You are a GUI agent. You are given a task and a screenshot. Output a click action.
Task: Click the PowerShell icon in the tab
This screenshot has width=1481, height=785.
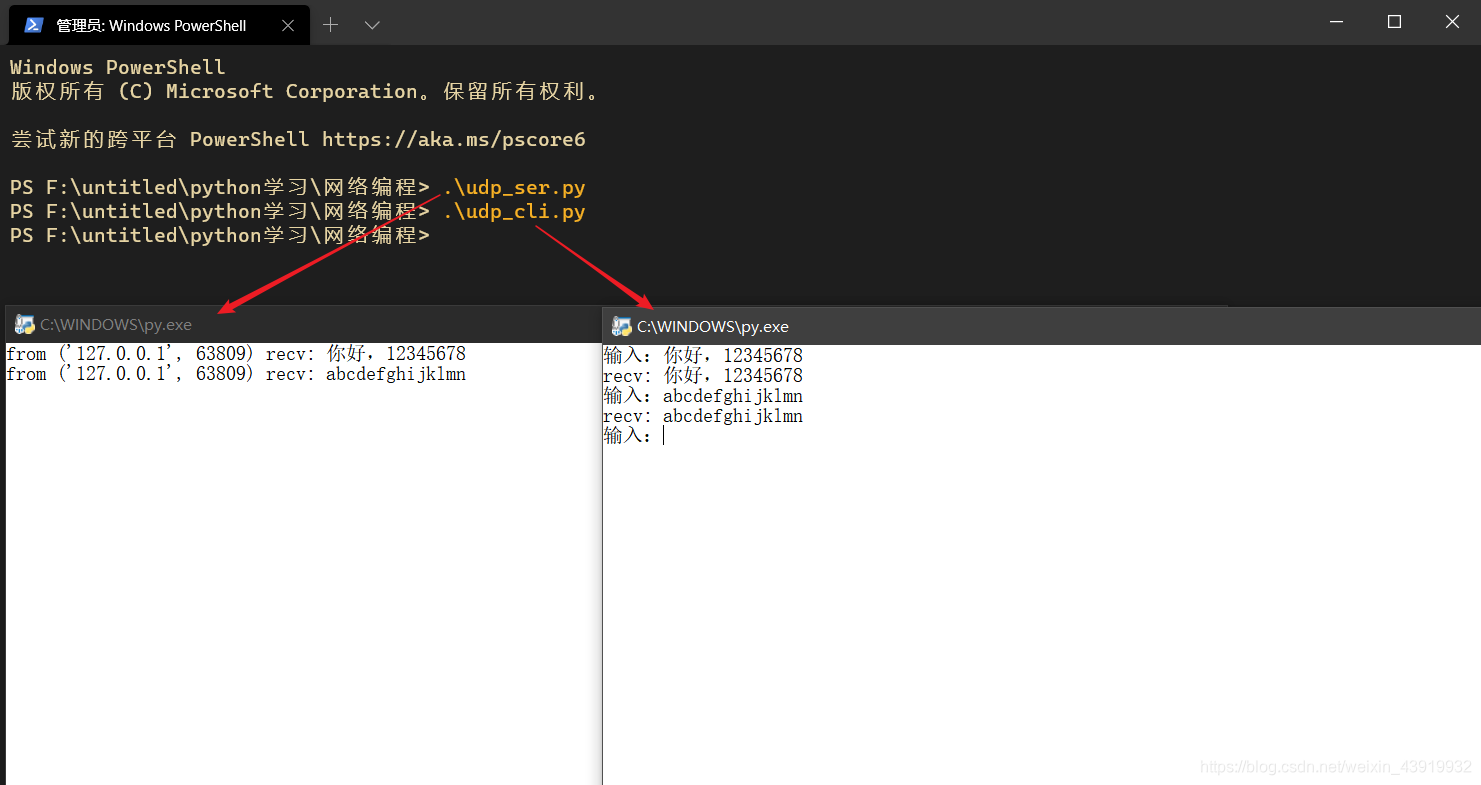click(34, 25)
